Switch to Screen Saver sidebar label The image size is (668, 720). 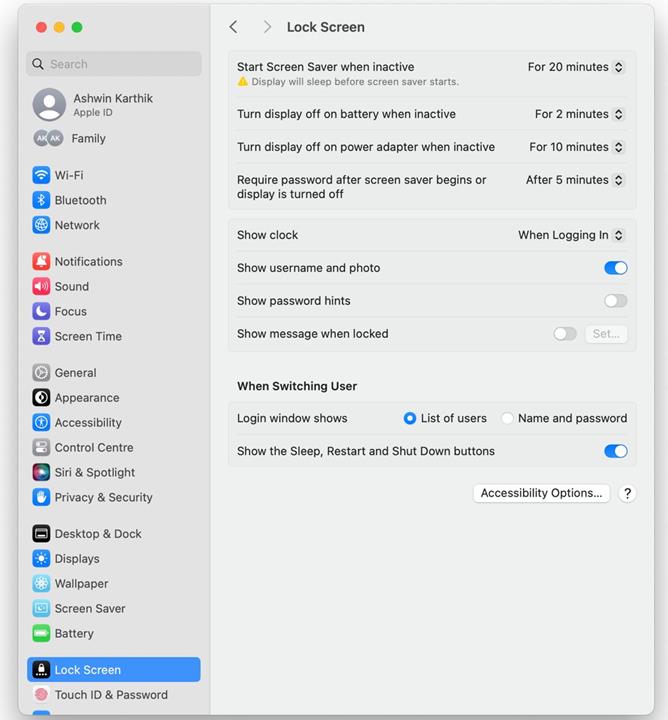point(90,608)
